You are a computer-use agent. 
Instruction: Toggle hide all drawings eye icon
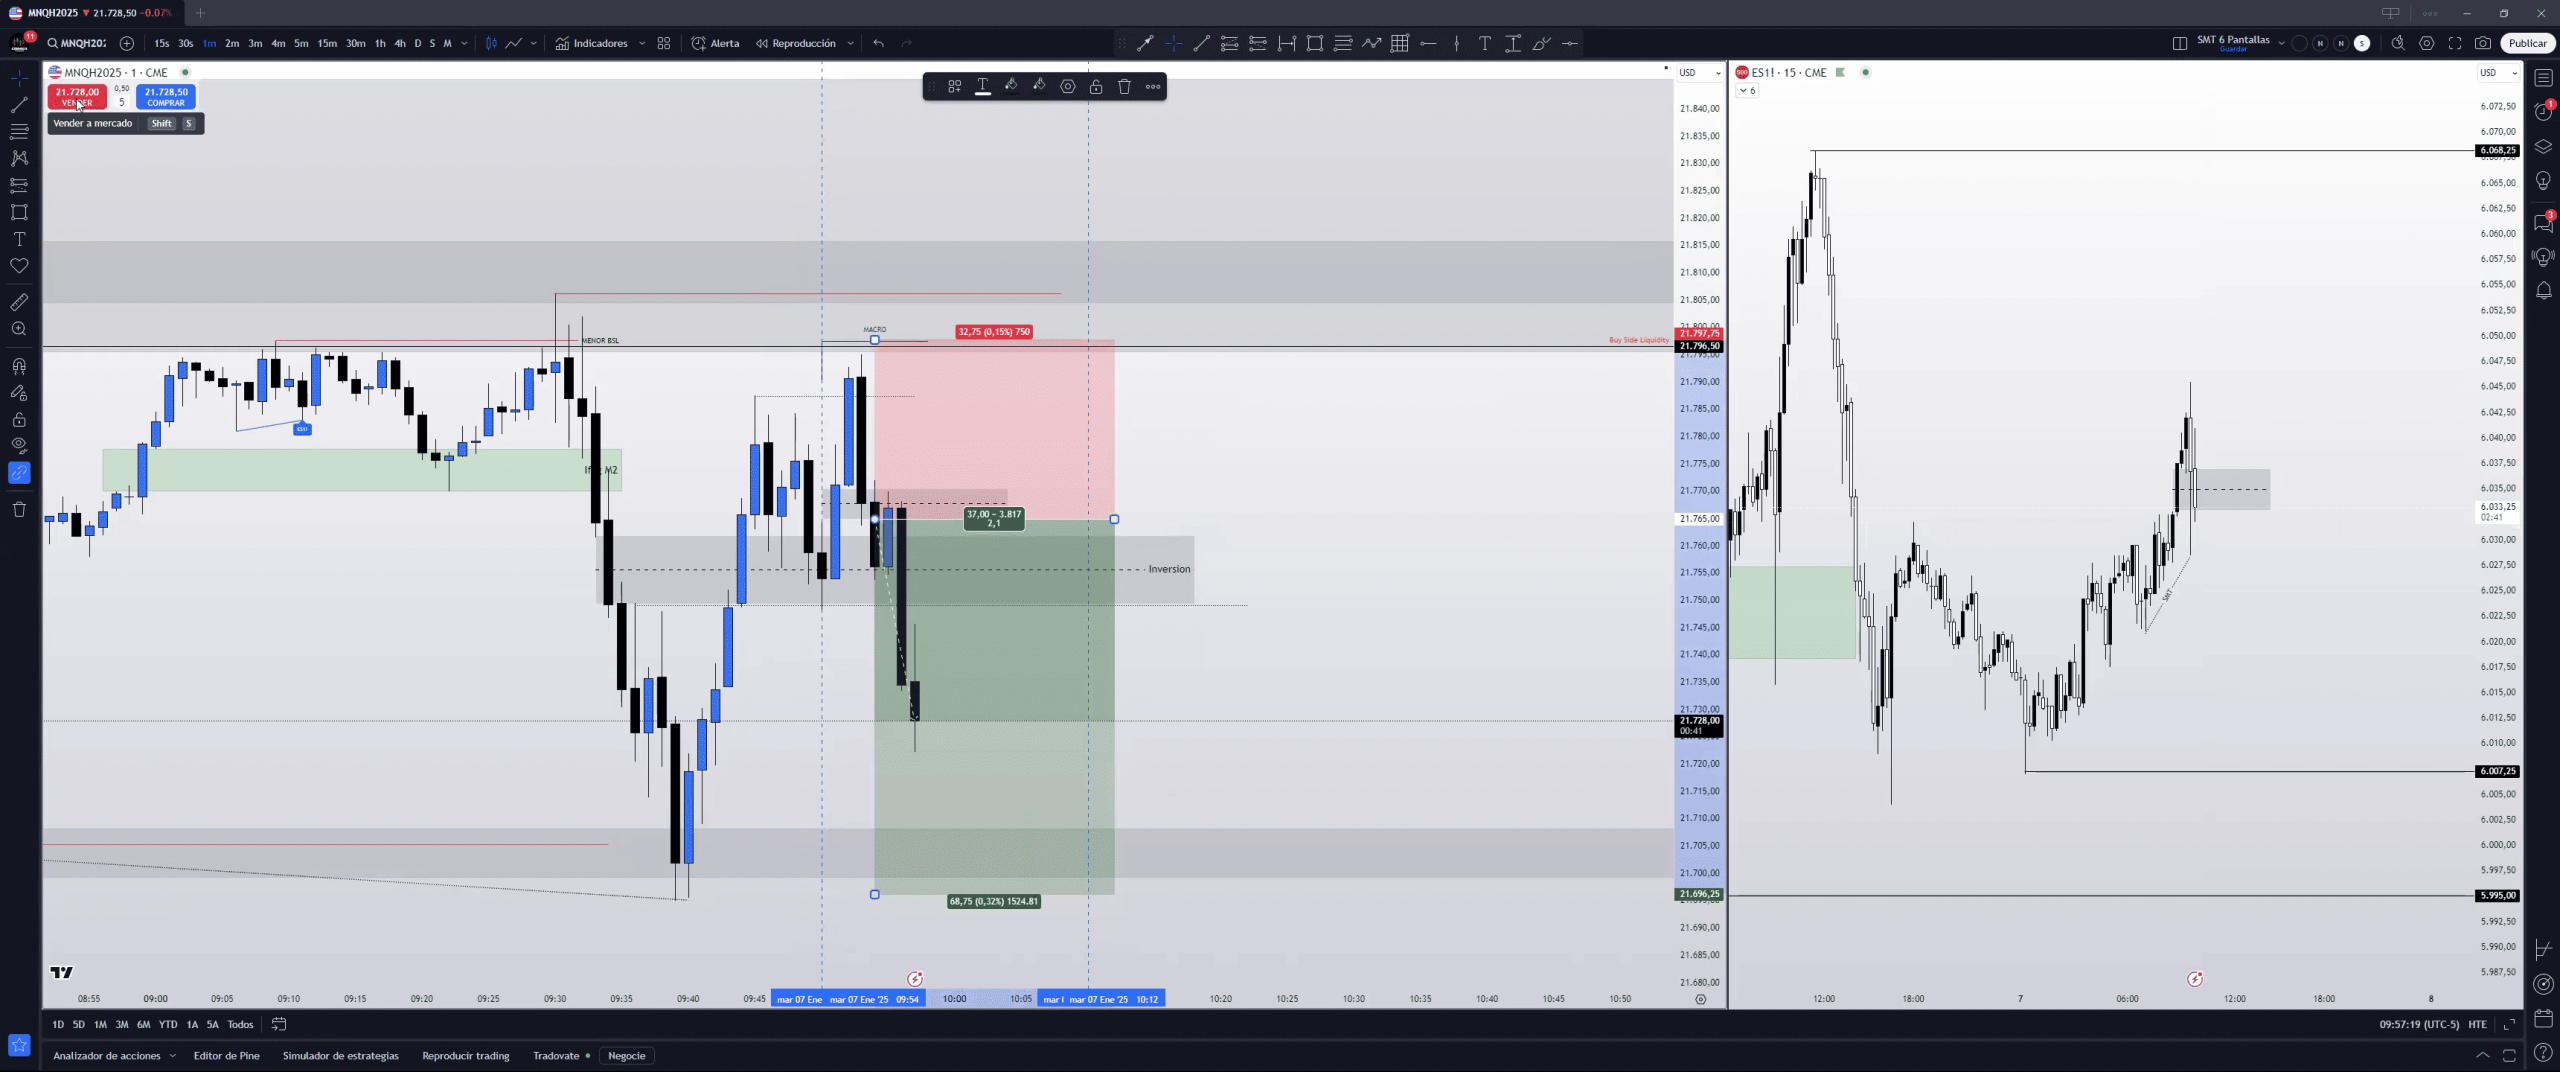(19, 445)
